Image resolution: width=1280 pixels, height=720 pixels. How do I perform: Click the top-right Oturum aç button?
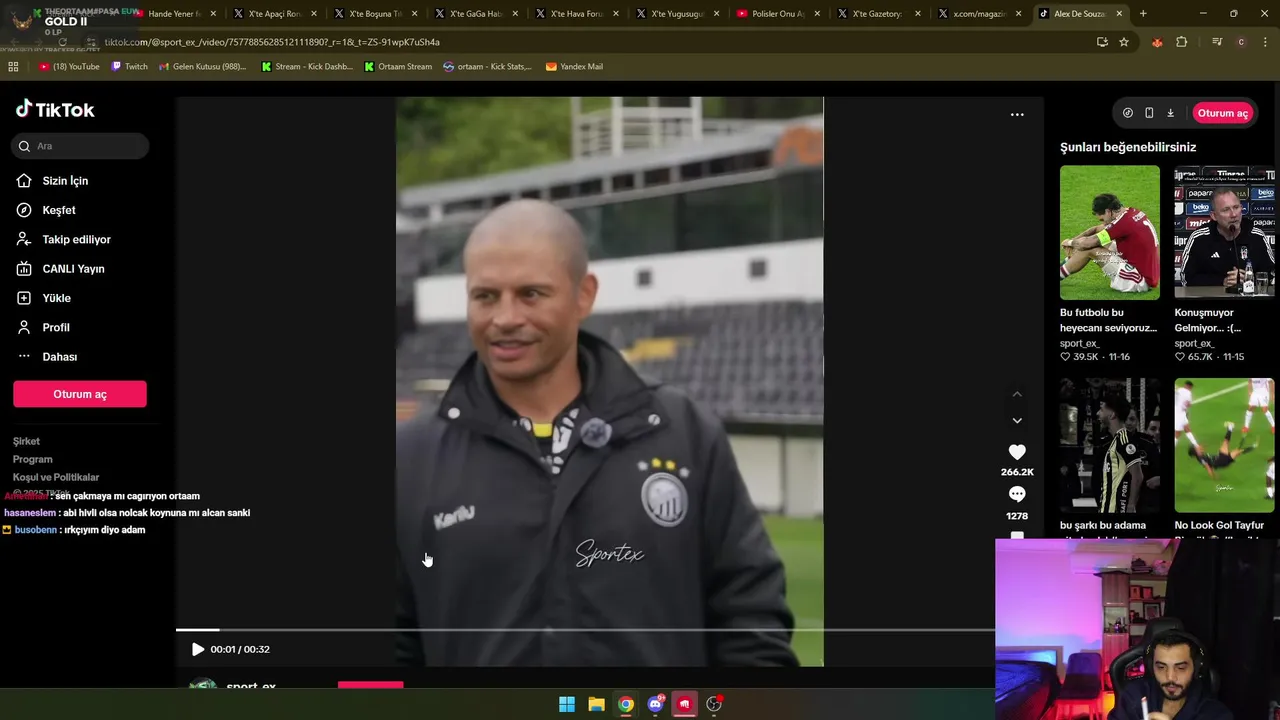[1223, 113]
